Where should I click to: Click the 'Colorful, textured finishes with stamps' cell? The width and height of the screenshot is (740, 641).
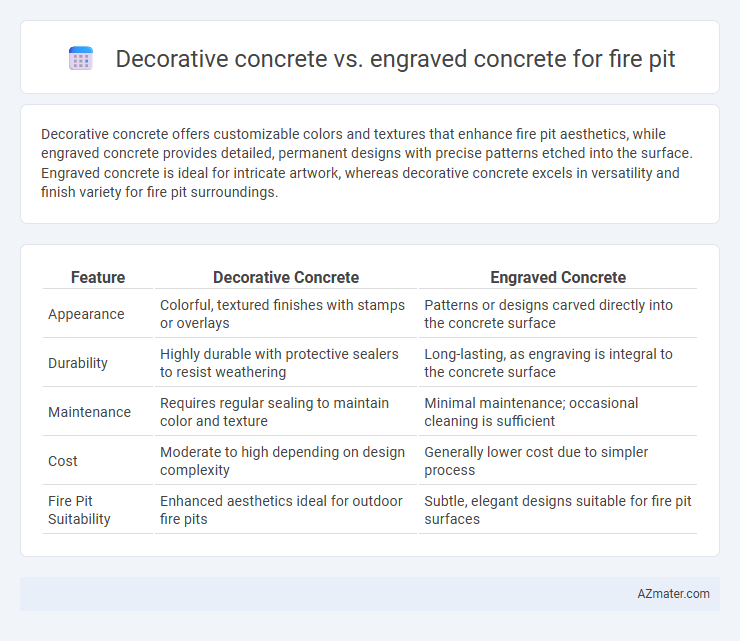282,314
